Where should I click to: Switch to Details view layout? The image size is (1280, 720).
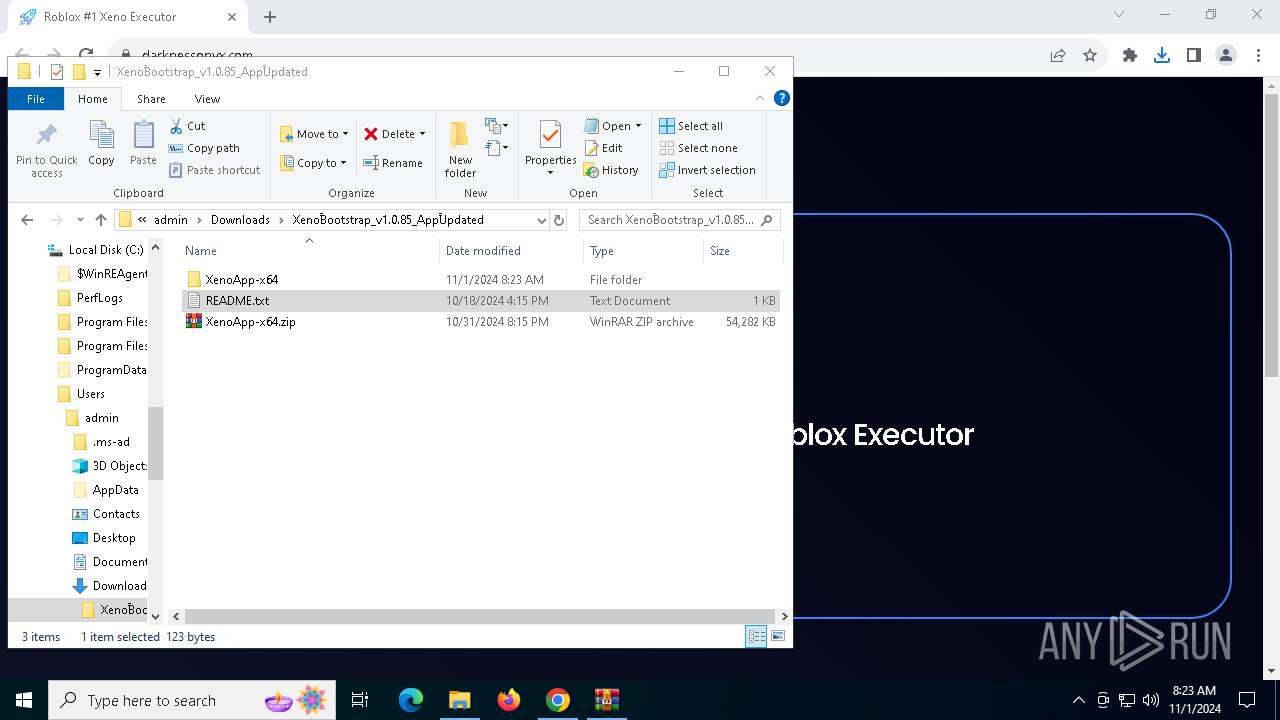(757, 637)
